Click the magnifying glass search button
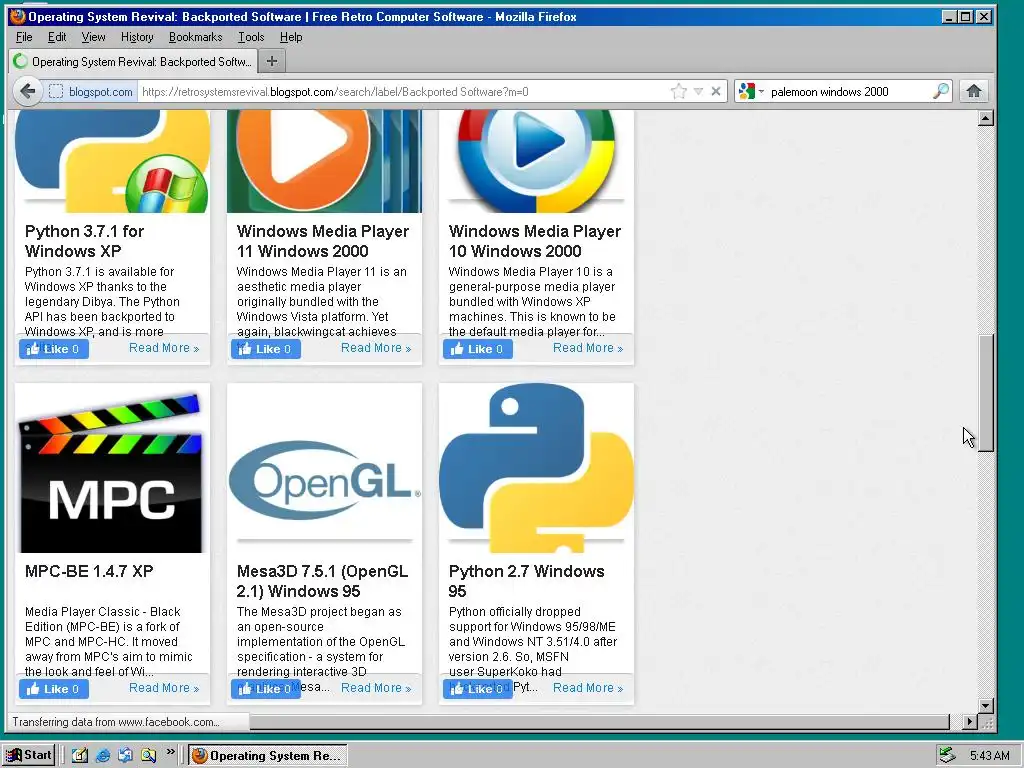Image resolution: width=1024 pixels, height=768 pixels. pos(940,91)
